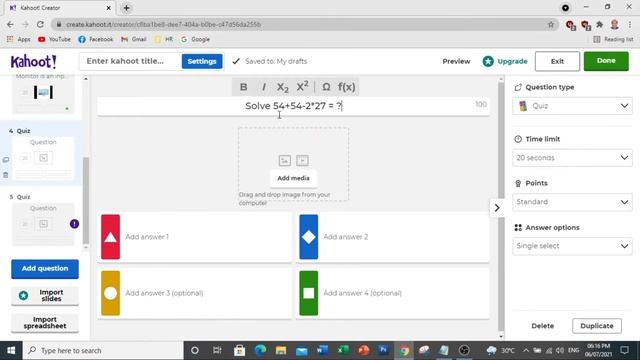640x360 pixels.
Task: Open a new browser tab
Action: click(127, 8)
